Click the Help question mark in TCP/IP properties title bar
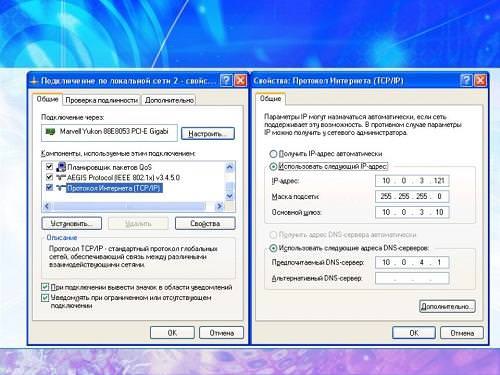The image size is (500, 375). point(467,80)
